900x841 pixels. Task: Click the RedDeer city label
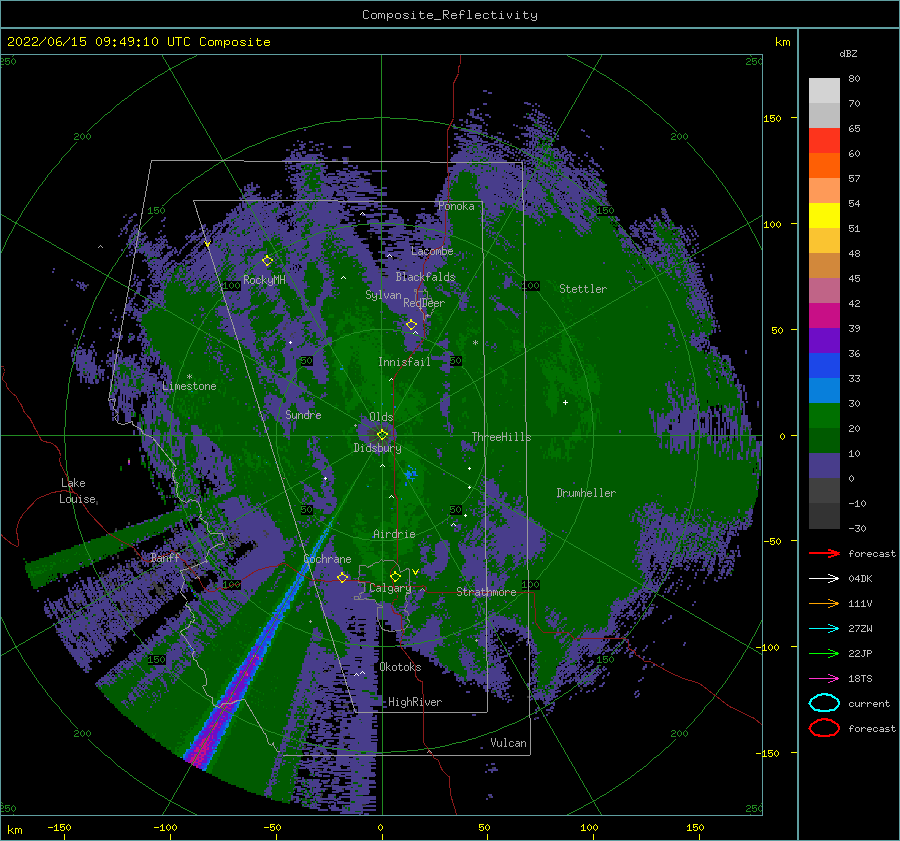click(x=424, y=303)
